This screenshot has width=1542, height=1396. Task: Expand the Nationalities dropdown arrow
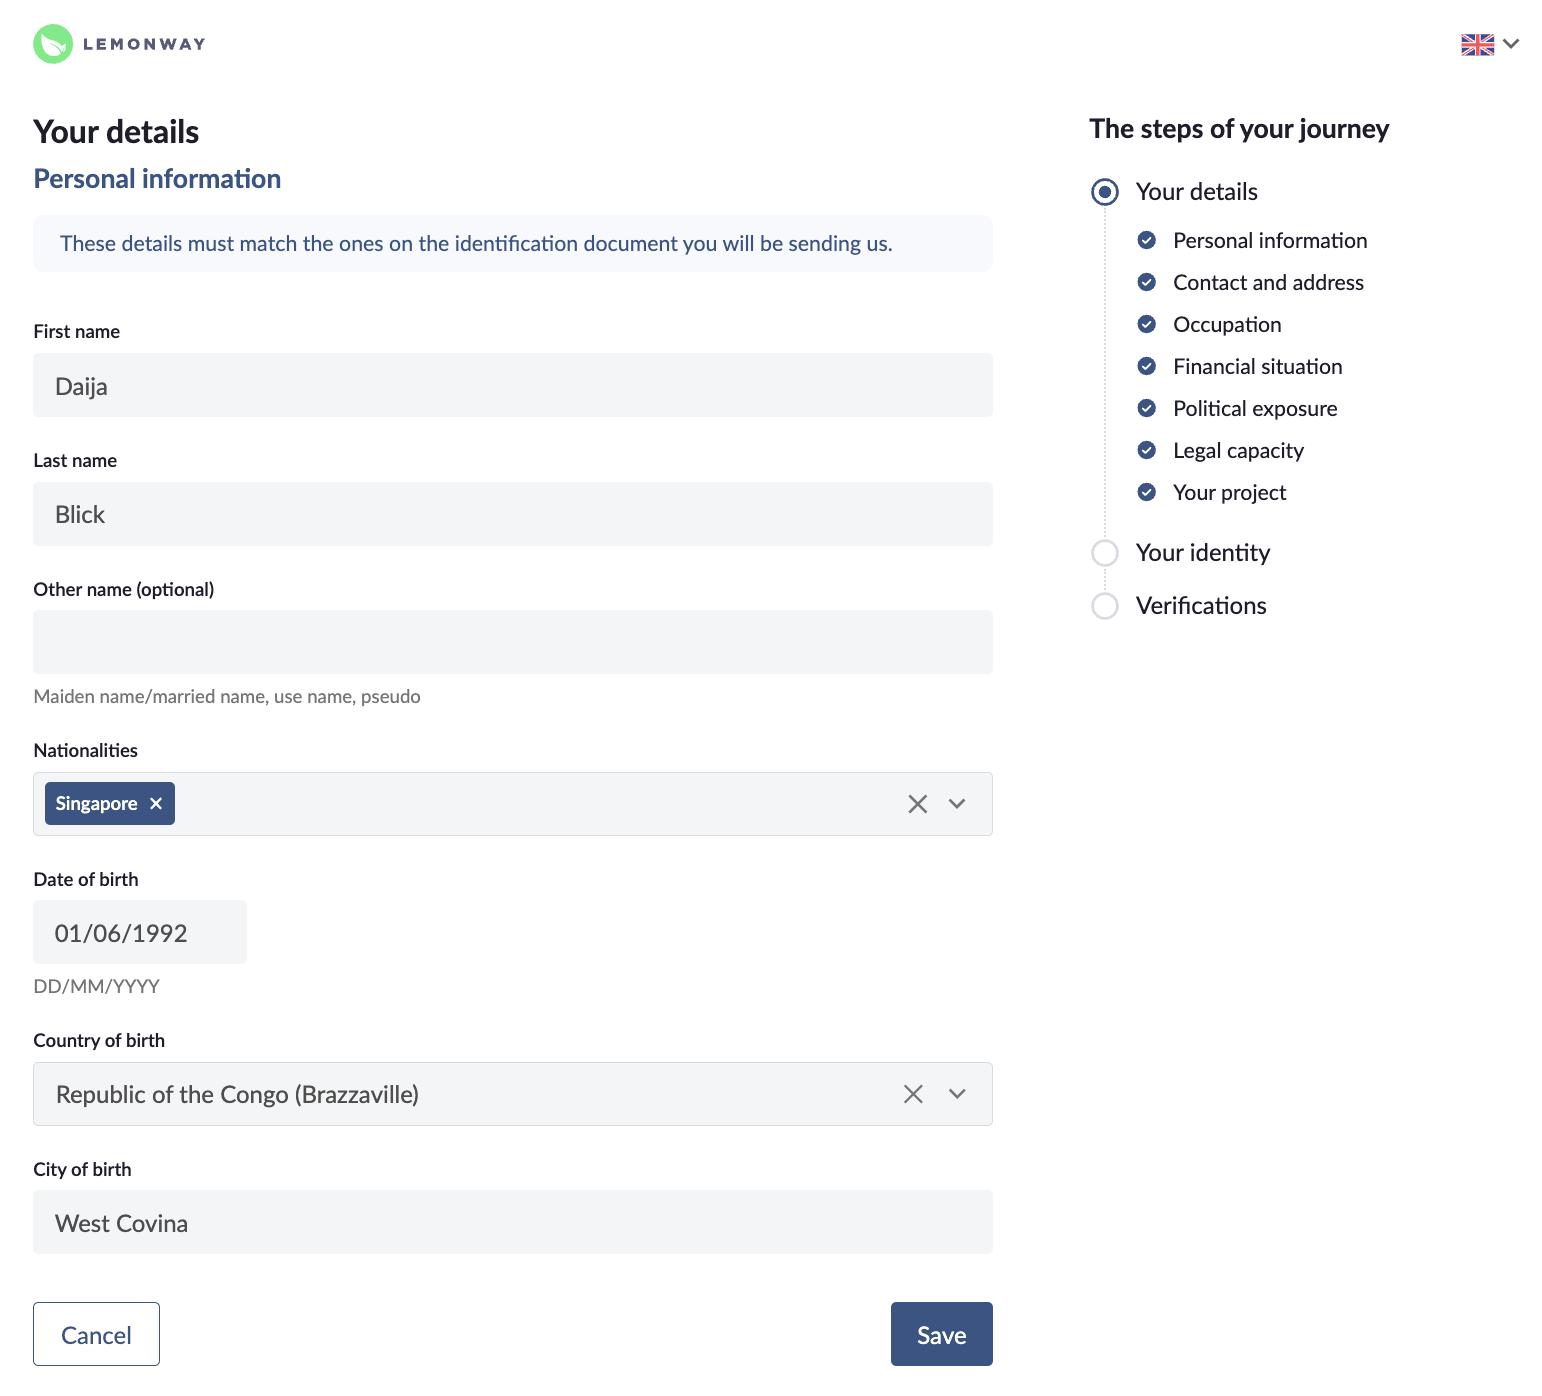pos(957,804)
